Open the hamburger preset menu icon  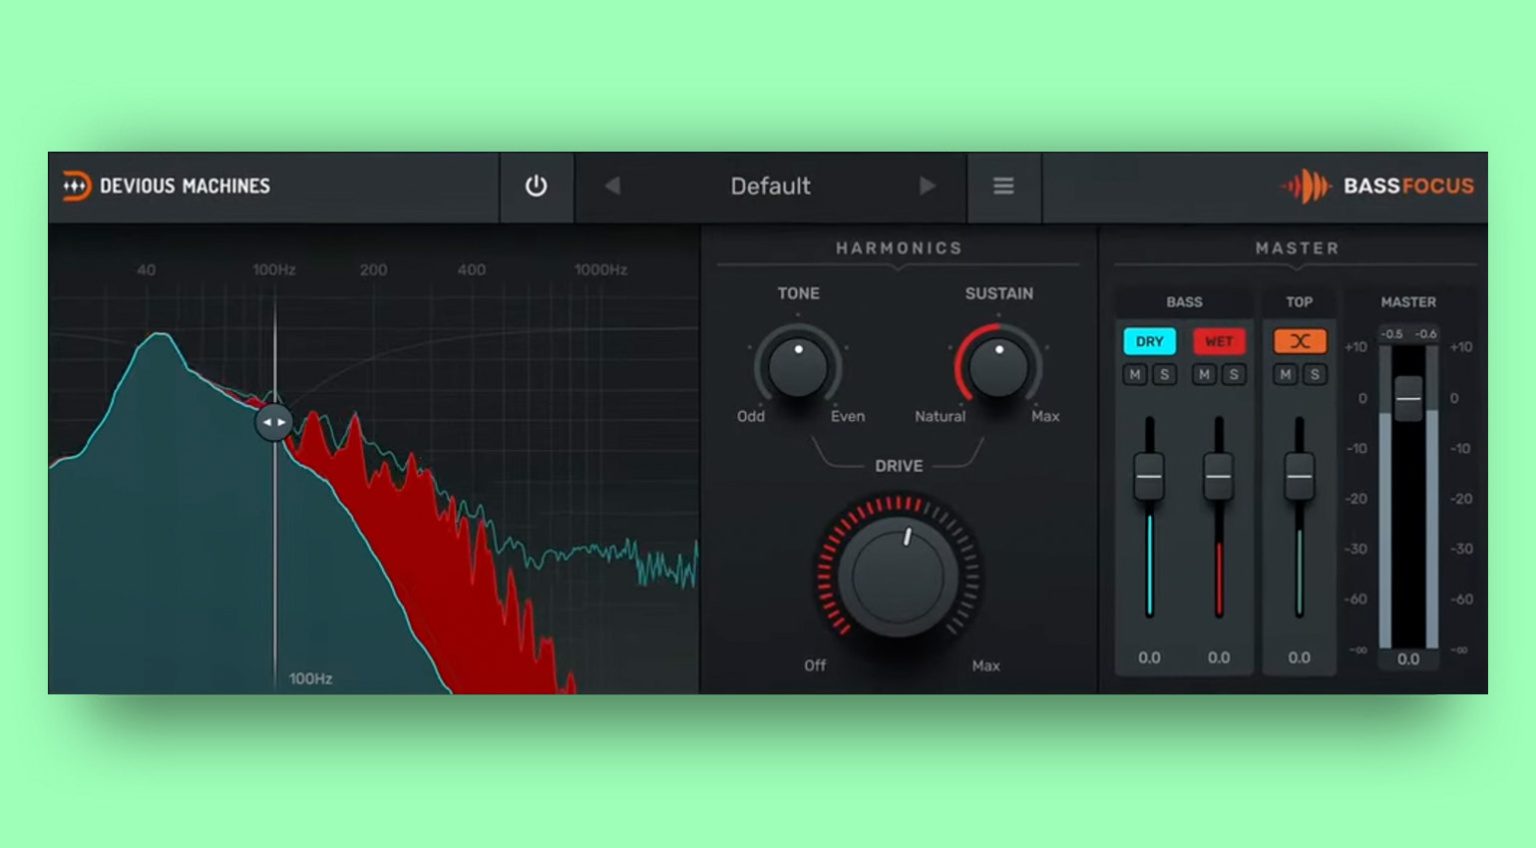click(1003, 186)
